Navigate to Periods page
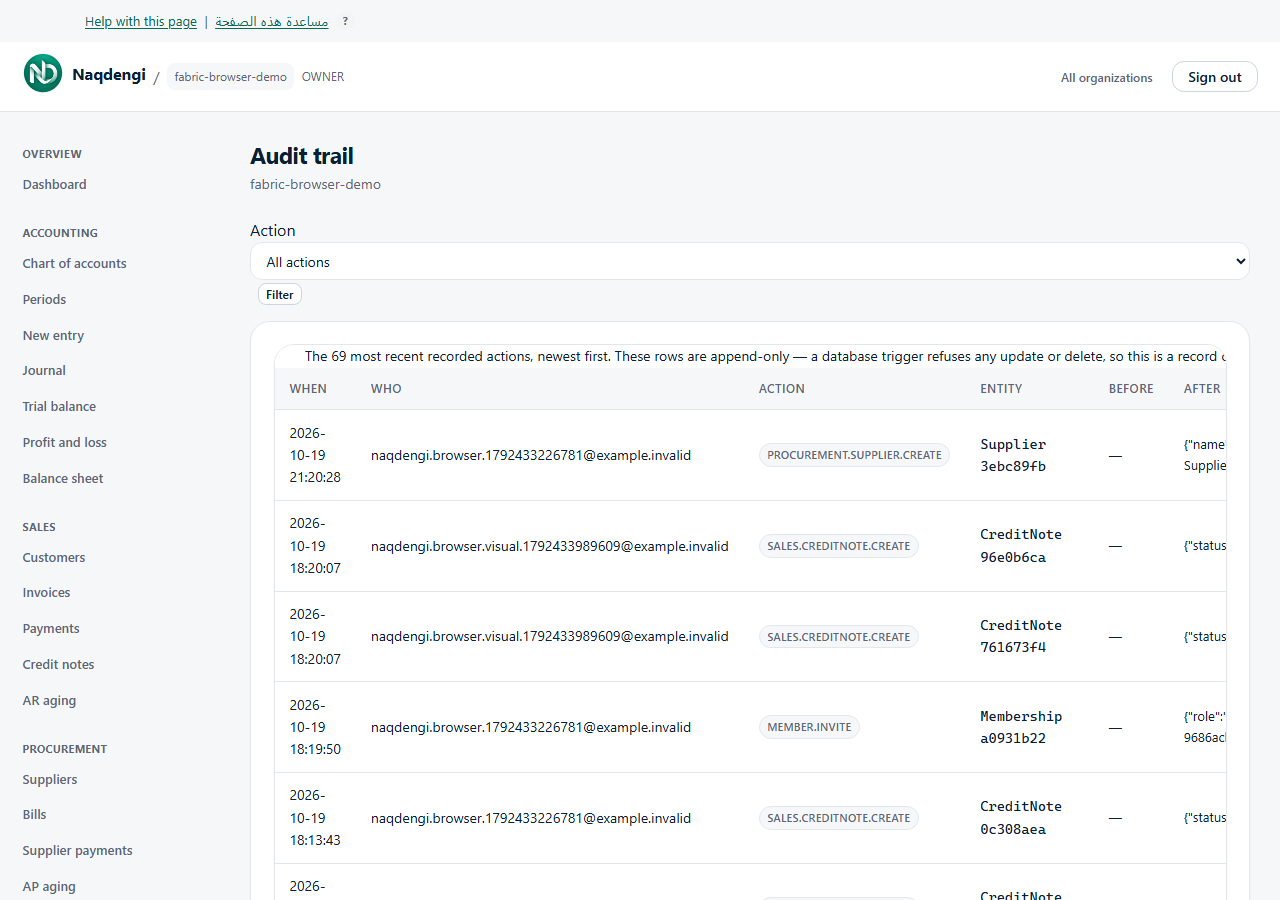 point(45,300)
